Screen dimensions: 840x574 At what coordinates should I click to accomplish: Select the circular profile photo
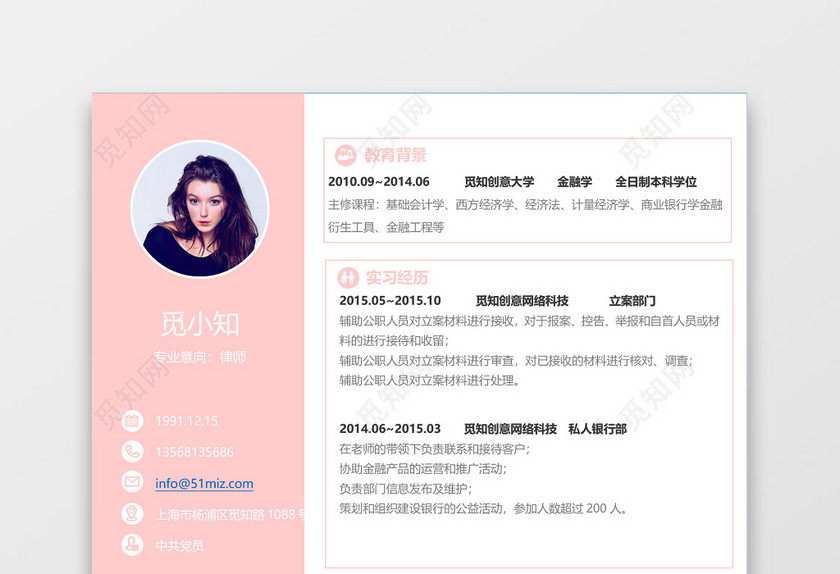[200, 209]
